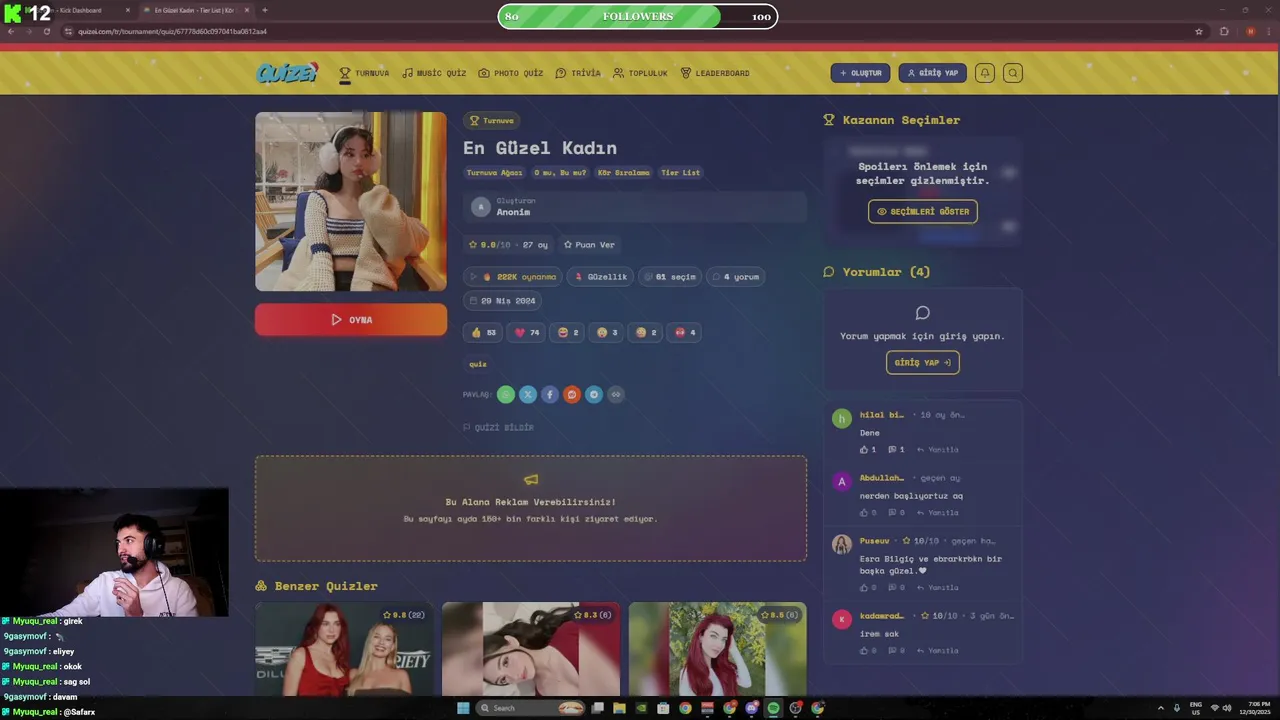Open ad banner Bu Alana Reklam Verebilirsiniz
Screen dimensions: 1280x720
tap(531, 509)
